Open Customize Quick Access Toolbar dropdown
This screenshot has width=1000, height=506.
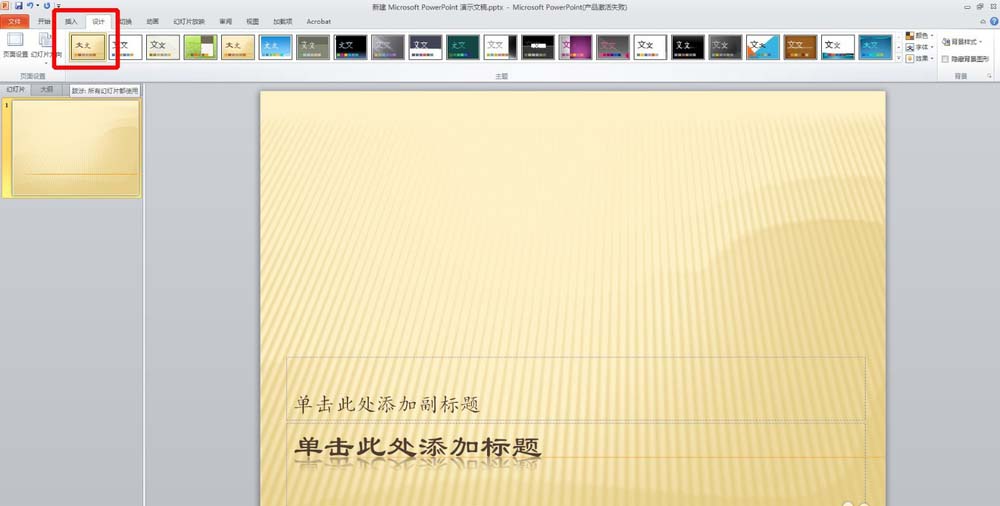(57, 6)
